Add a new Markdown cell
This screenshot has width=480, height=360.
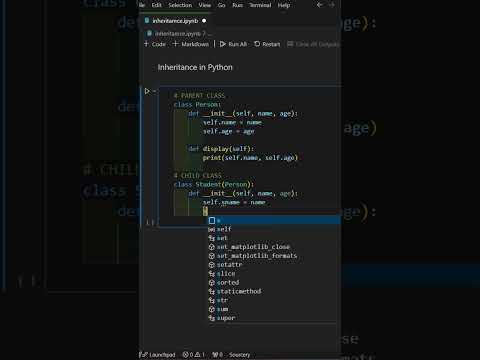tap(191, 44)
